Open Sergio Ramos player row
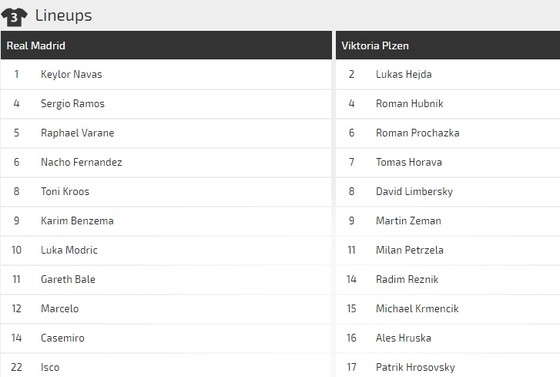 coord(166,104)
